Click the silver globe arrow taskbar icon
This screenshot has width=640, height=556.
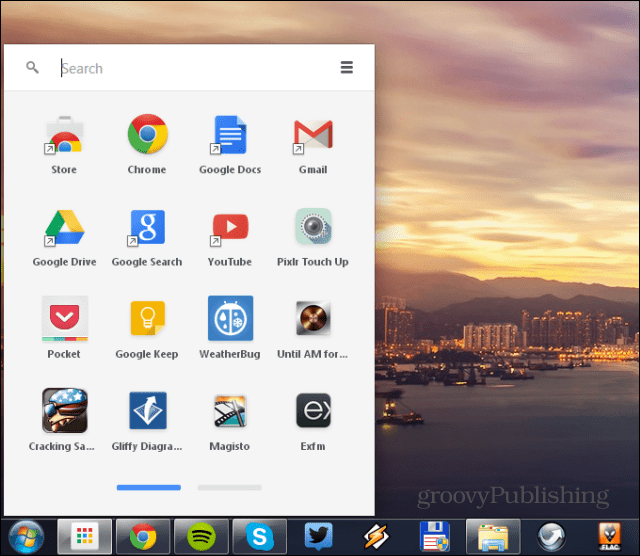551,536
